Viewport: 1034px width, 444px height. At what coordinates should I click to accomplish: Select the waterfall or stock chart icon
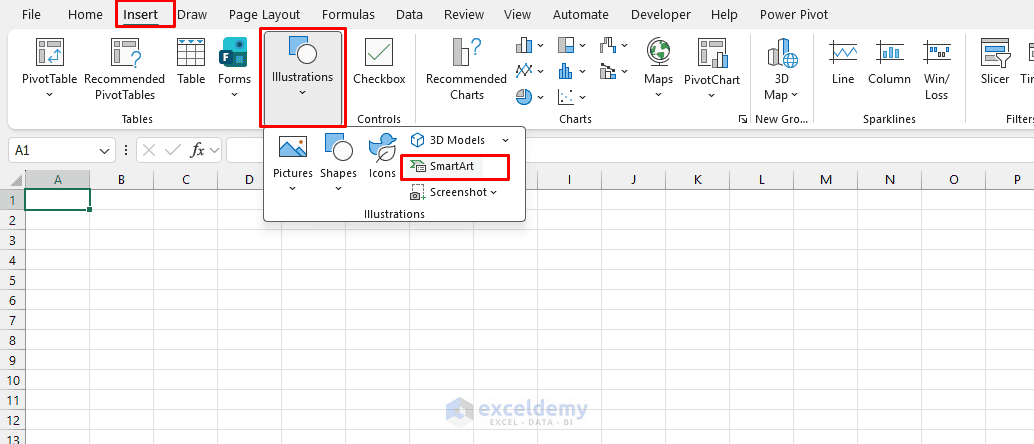tap(608, 46)
